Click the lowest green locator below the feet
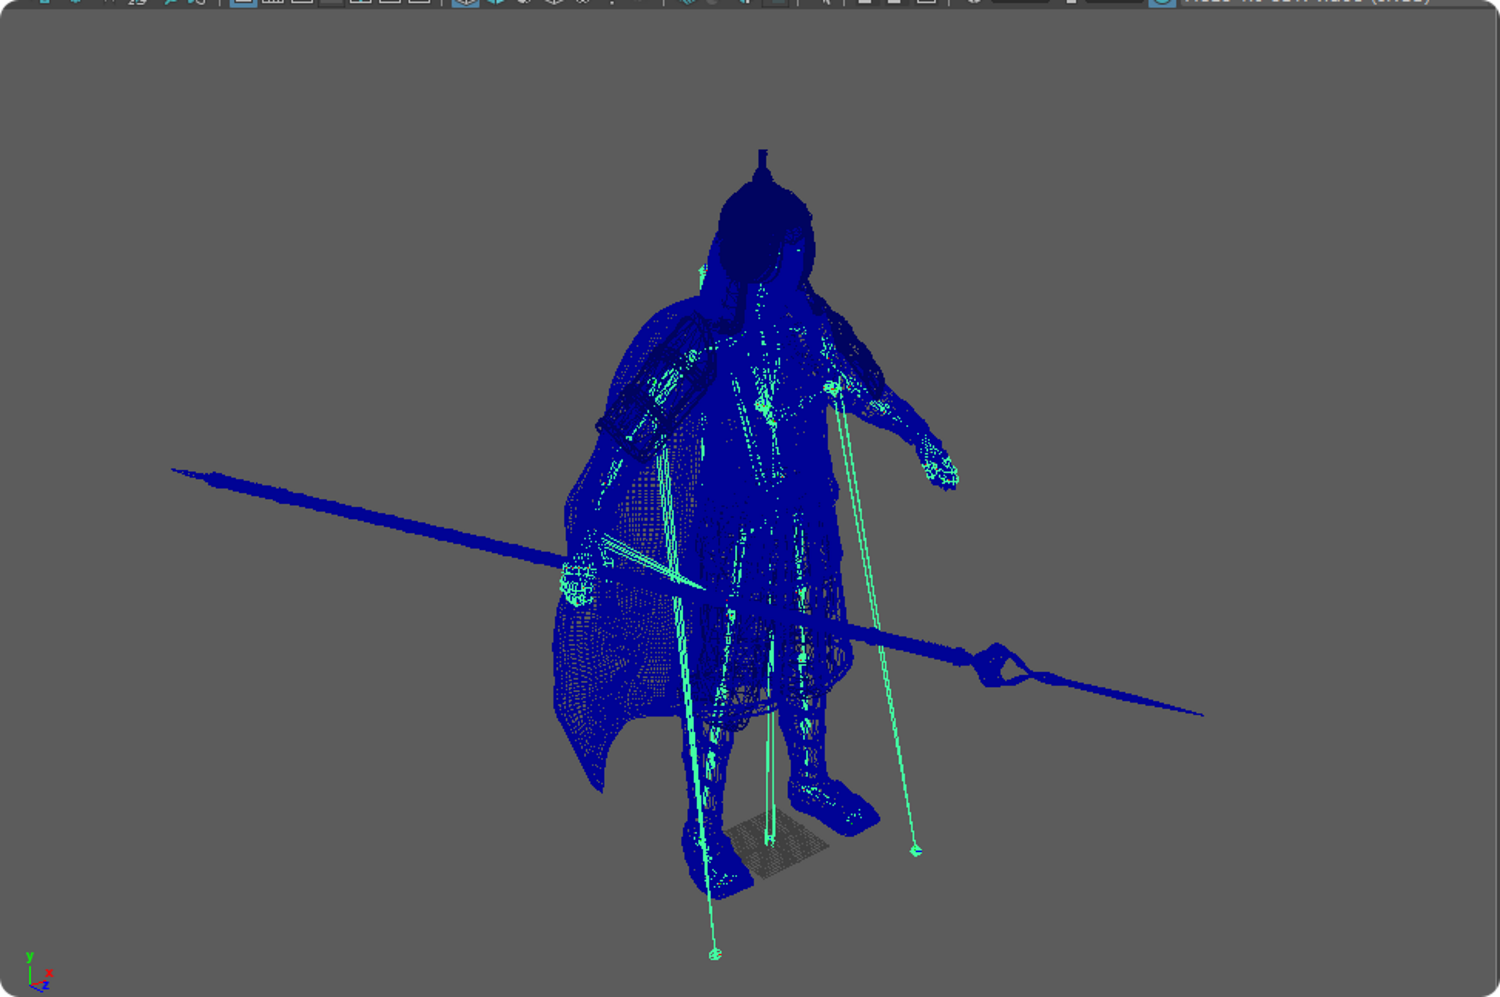 pyautogui.click(x=715, y=954)
